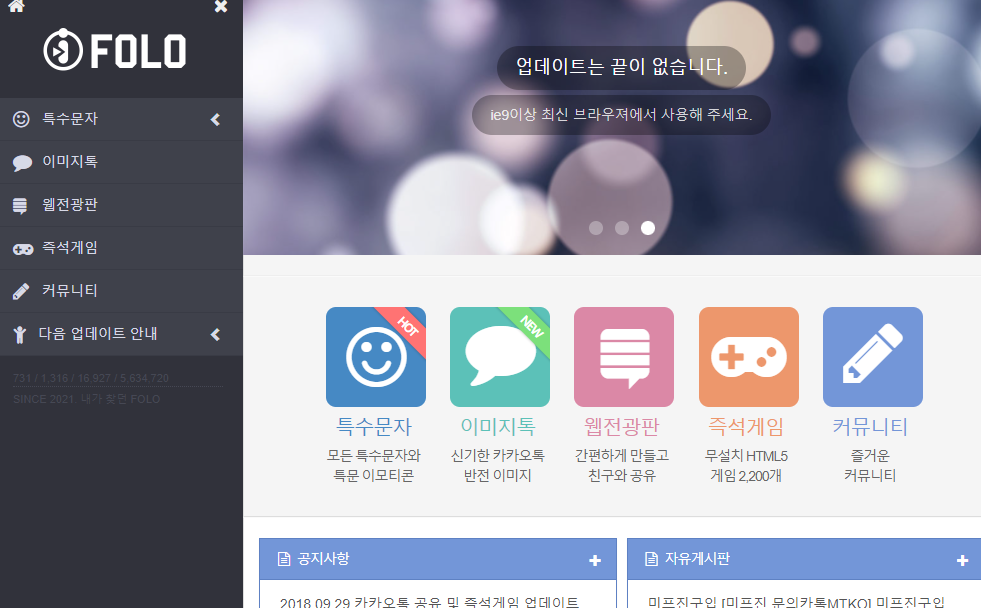
Task: Click the 웹전광판 signboard icon tile
Action: [x=623, y=357]
